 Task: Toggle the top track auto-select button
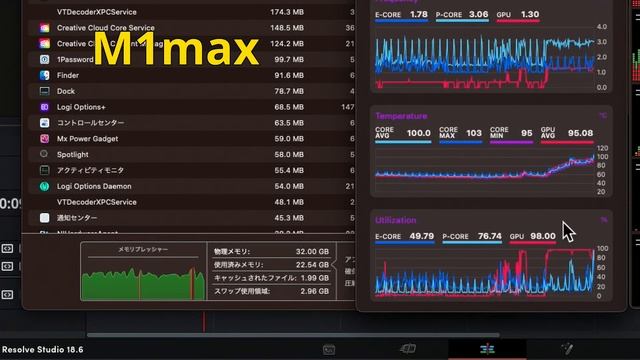7,248
